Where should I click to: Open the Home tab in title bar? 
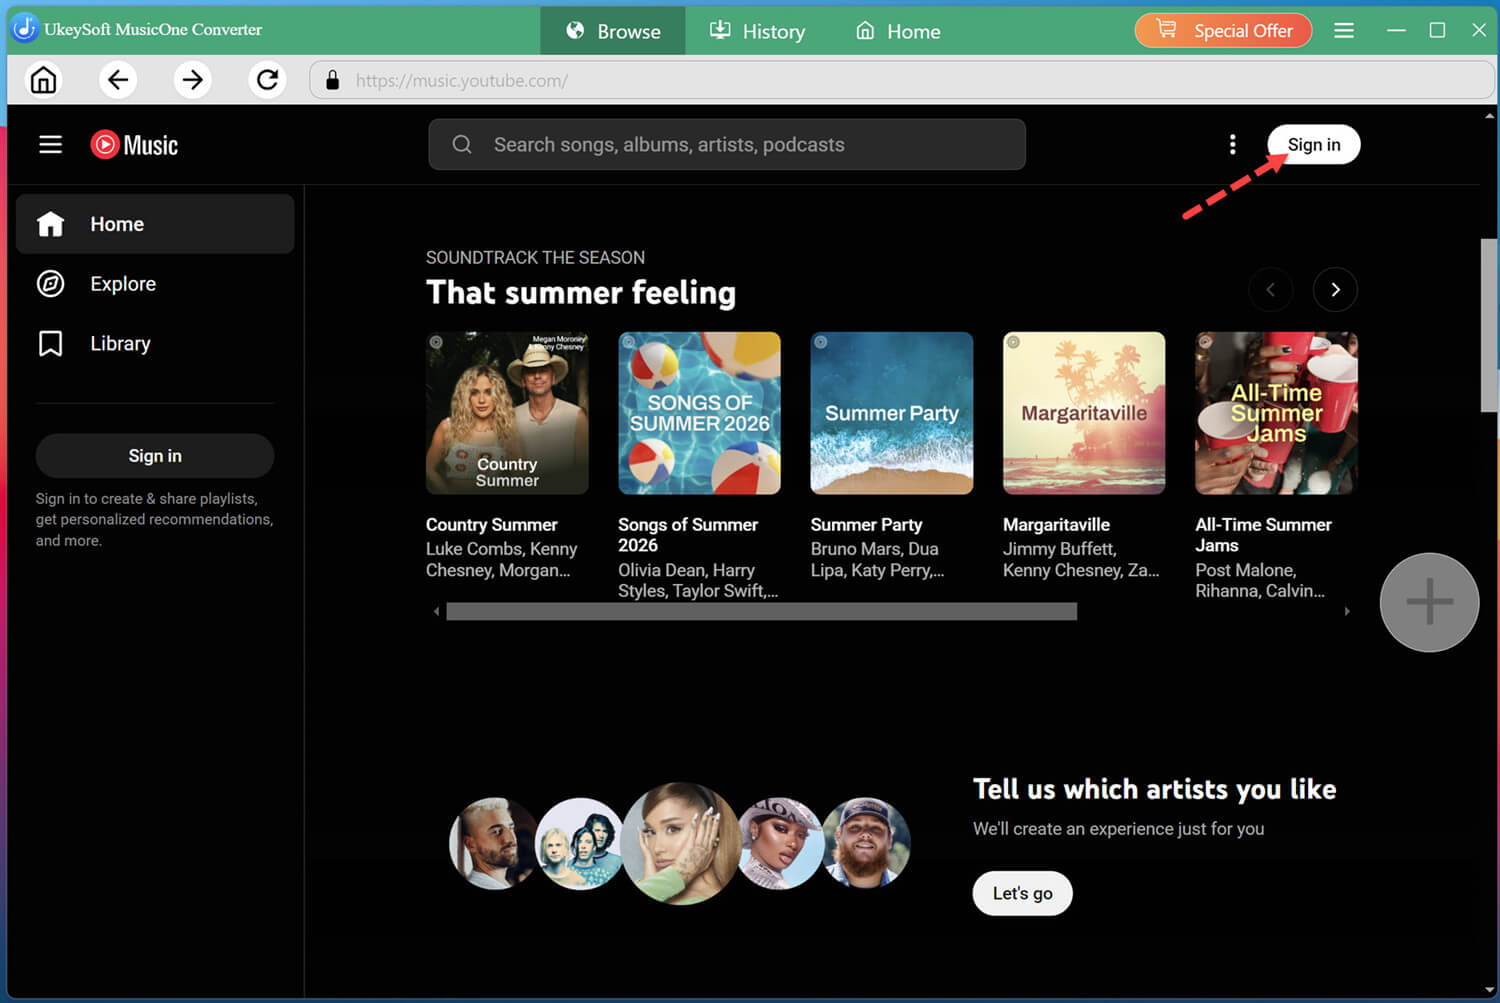(898, 31)
